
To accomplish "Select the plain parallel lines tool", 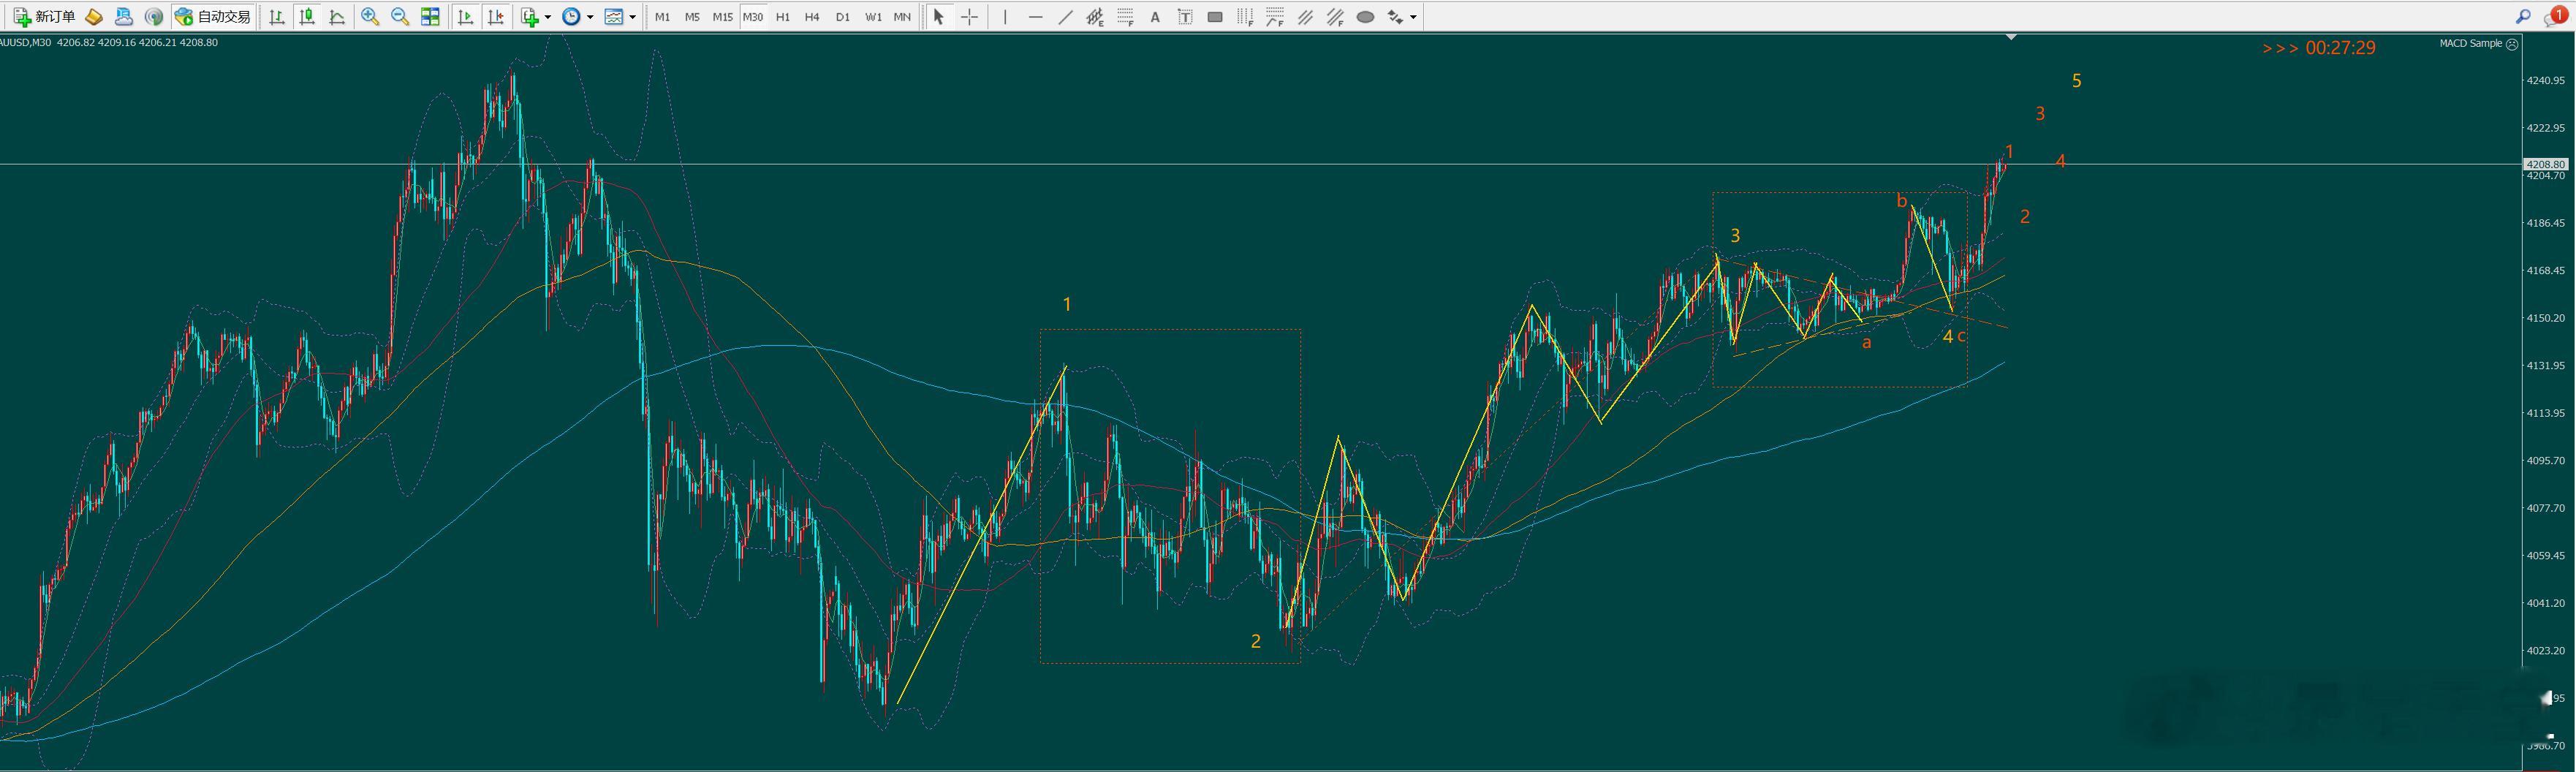I will (1305, 17).
